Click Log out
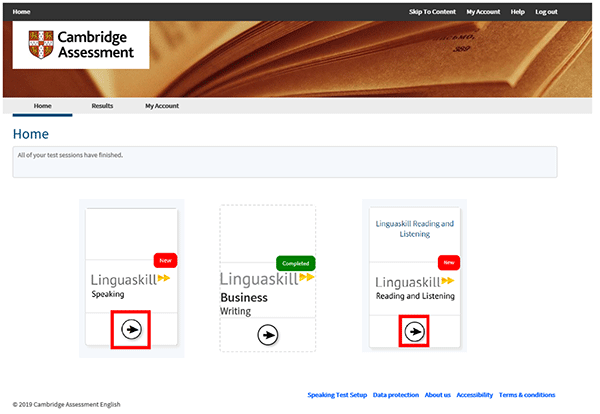Screen dimensions: 600x414 tap(546, 11)
